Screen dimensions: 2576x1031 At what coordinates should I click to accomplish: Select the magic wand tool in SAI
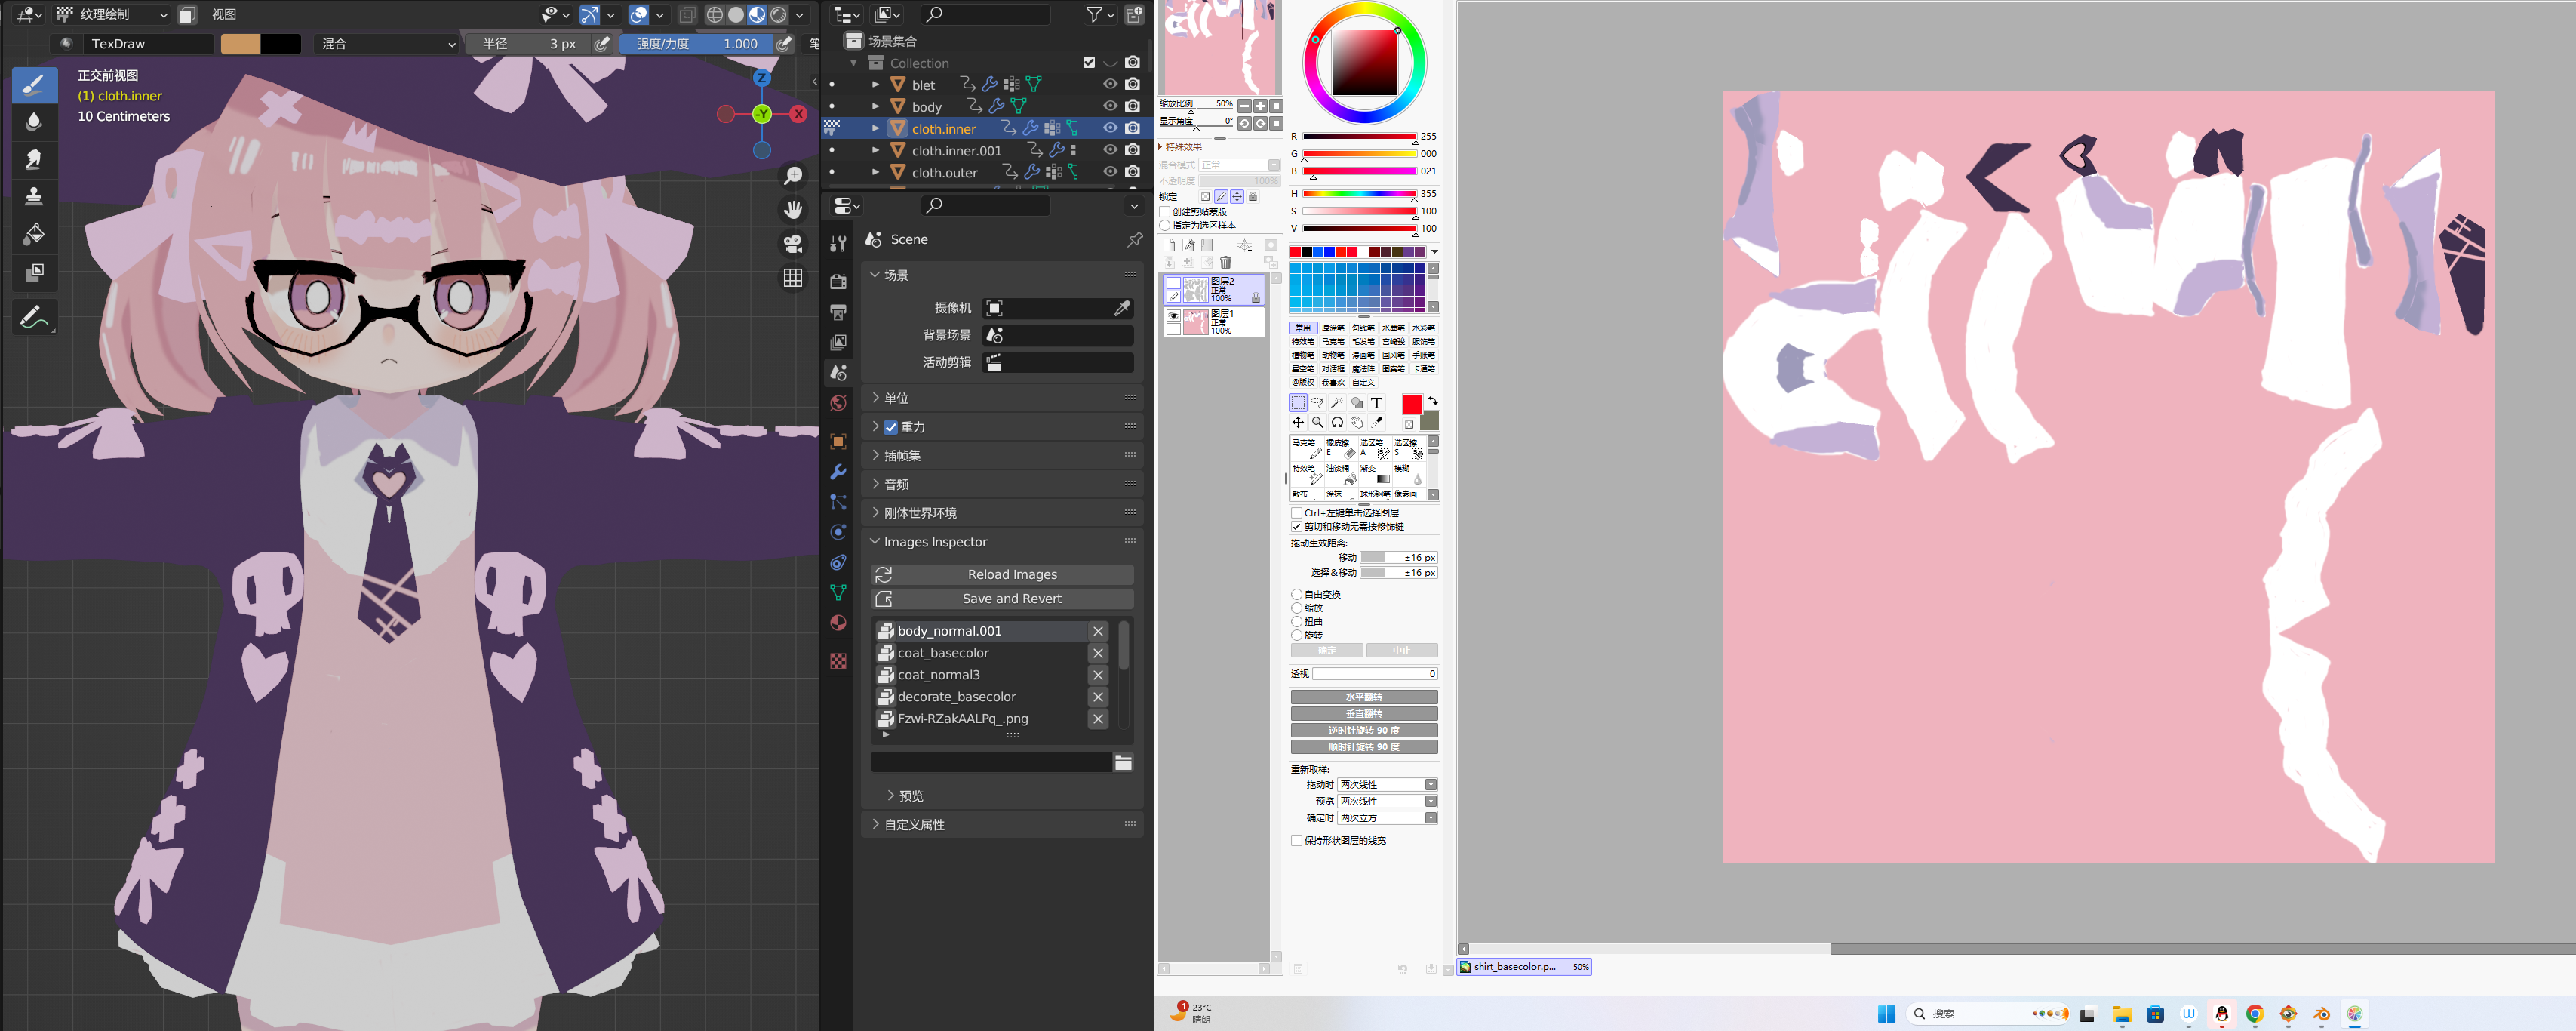click(1337, 403)
